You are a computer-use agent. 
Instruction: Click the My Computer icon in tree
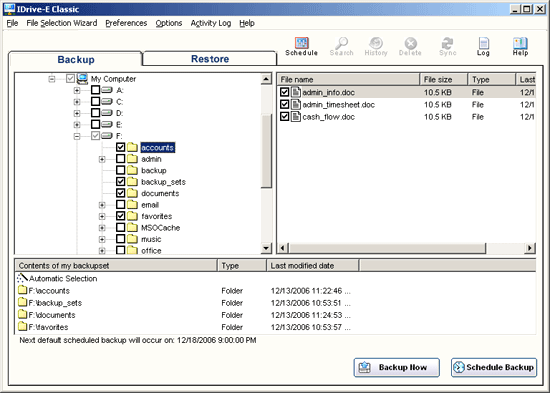(x=82, y=79)
